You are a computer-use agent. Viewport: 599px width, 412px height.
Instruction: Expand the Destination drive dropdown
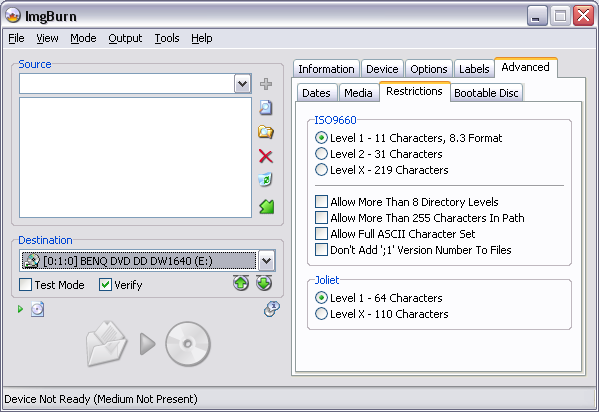(266, 261)
